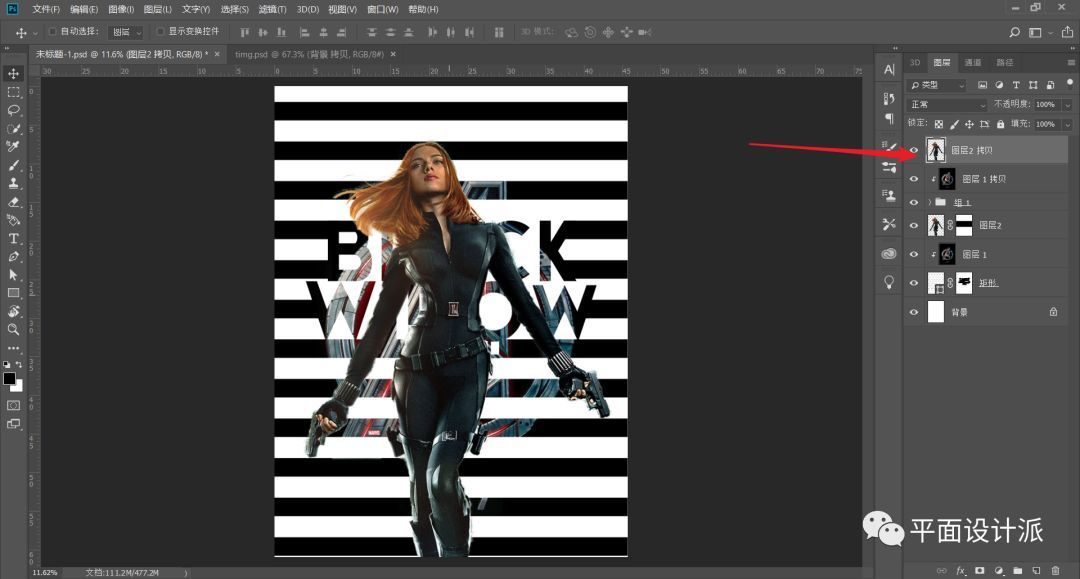
Task: Open the 正常 blend mode dropdown
Action: [x=947, y=104]
